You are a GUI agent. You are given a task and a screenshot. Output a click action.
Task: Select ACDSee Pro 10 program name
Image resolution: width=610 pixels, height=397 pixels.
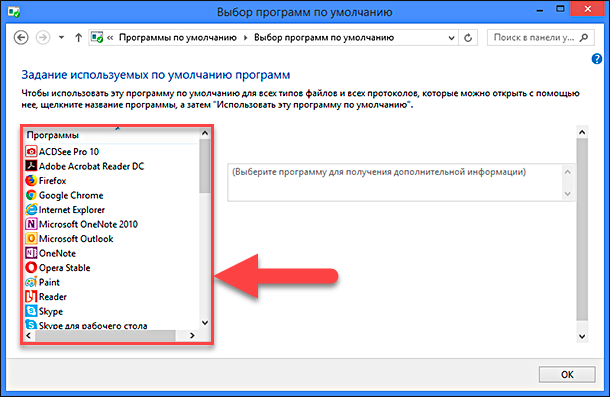click(x=69, y=151)
